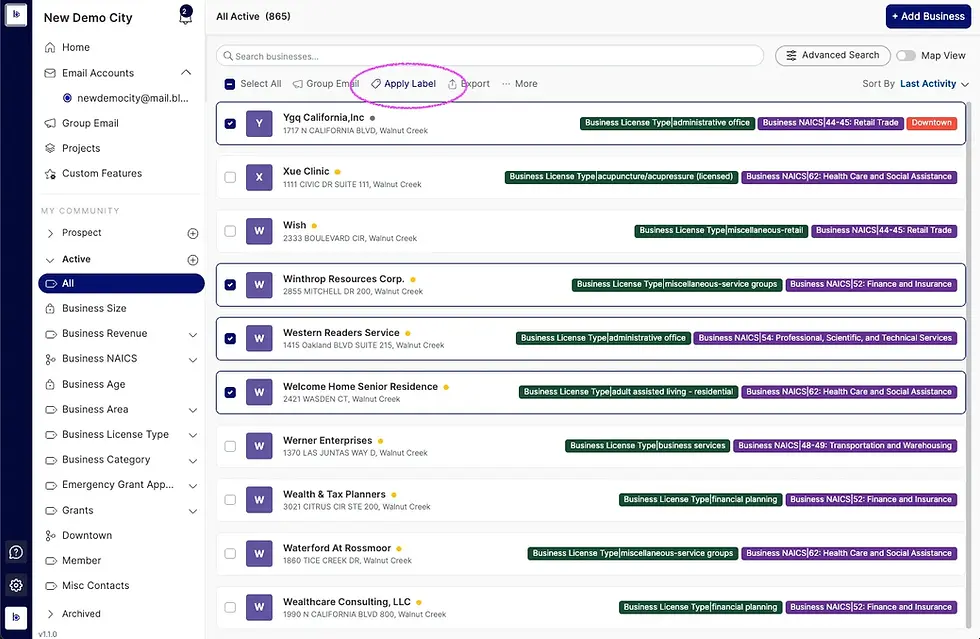The height and width of the screenshot is (639, 980).
Task: Toggle the Select All checkbox
Action: tap(229, 84)
